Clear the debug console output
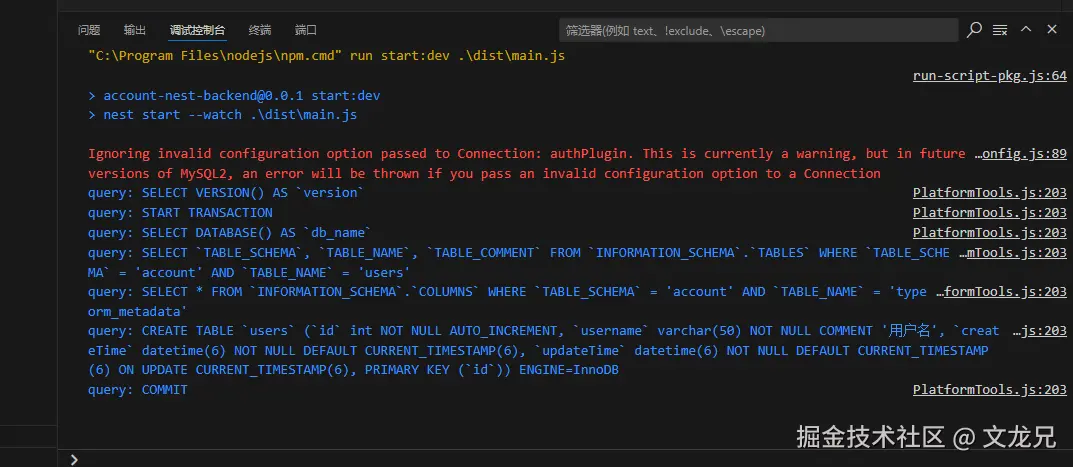The image size is (1073, 467). (x=1000, y=30)
